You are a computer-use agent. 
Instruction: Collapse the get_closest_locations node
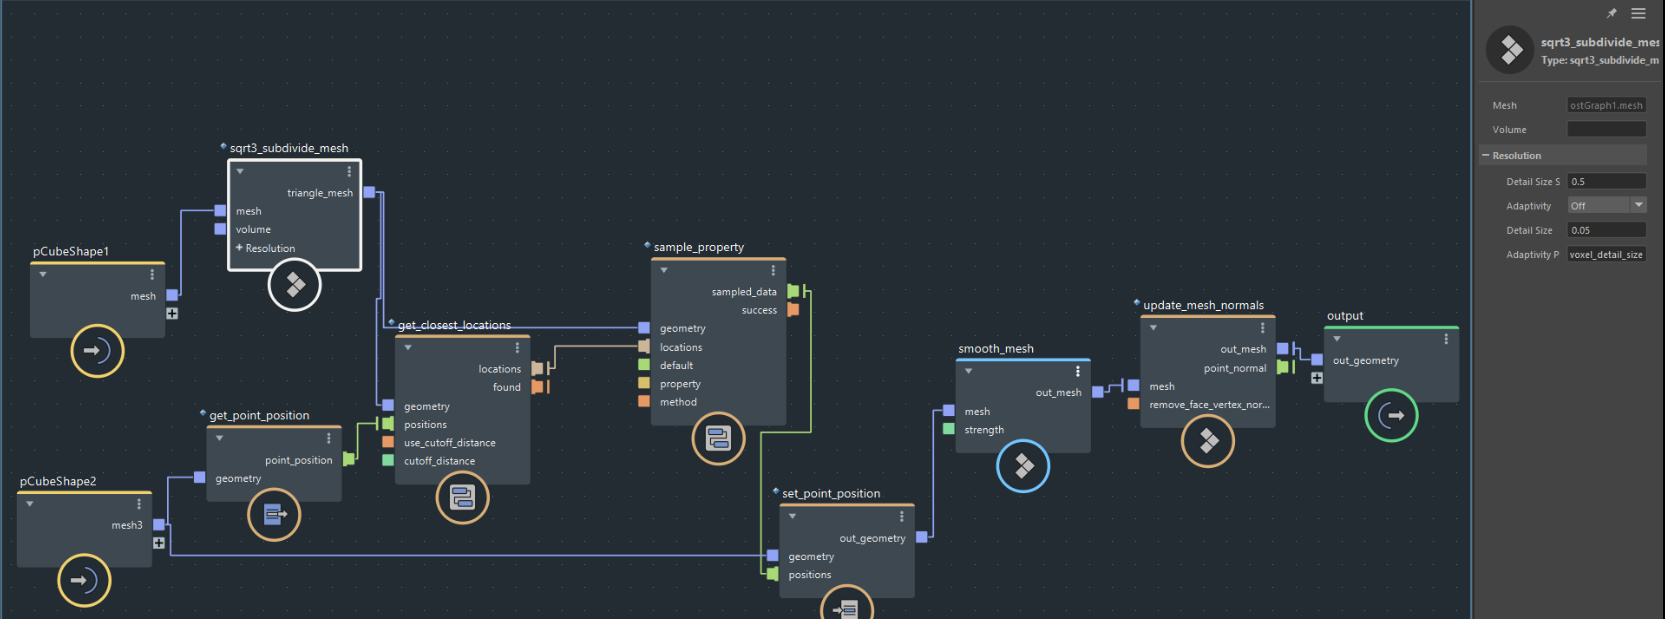pyautogui.click(x=408, y=348)
